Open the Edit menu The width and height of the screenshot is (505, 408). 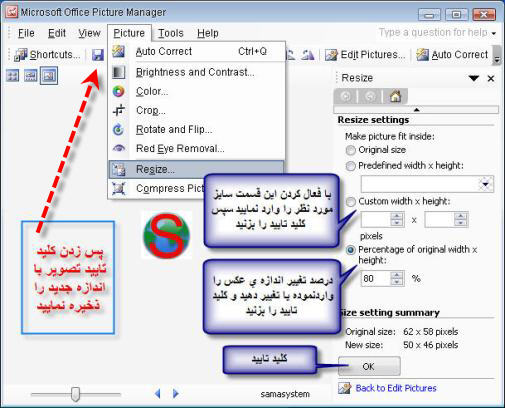click(x=57, y=33)
